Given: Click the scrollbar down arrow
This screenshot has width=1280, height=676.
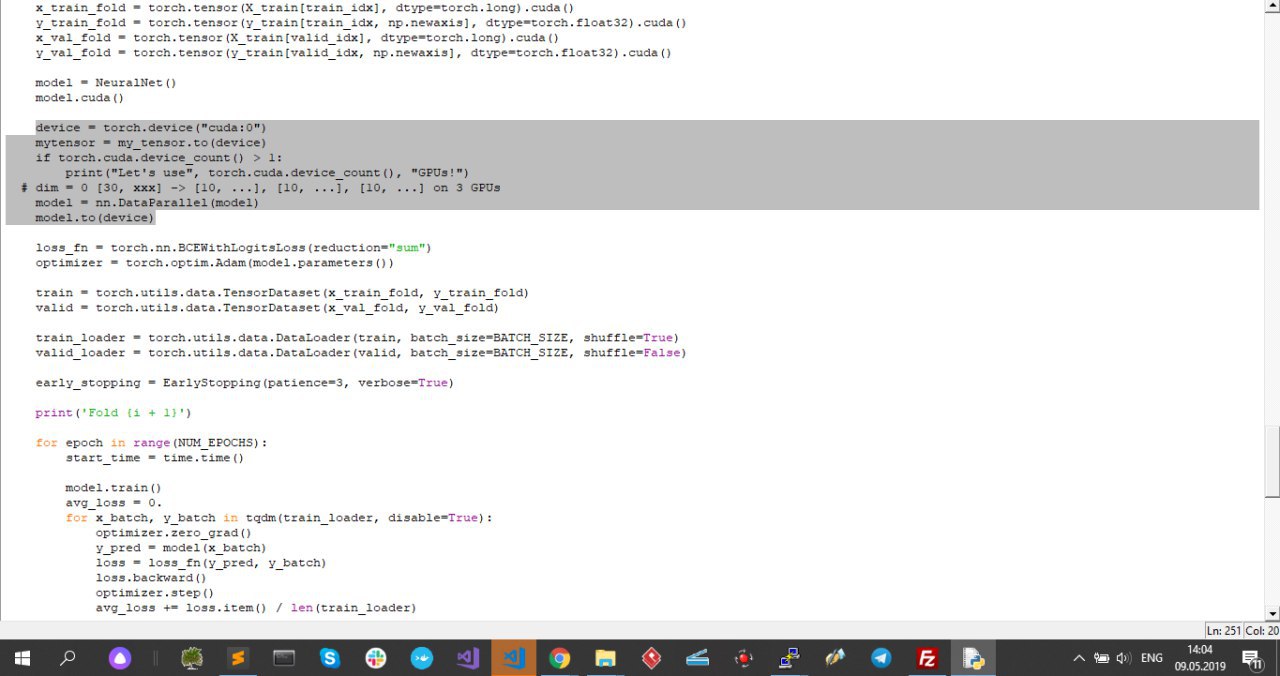Looking at the screenshot, I should [1272, 613].
